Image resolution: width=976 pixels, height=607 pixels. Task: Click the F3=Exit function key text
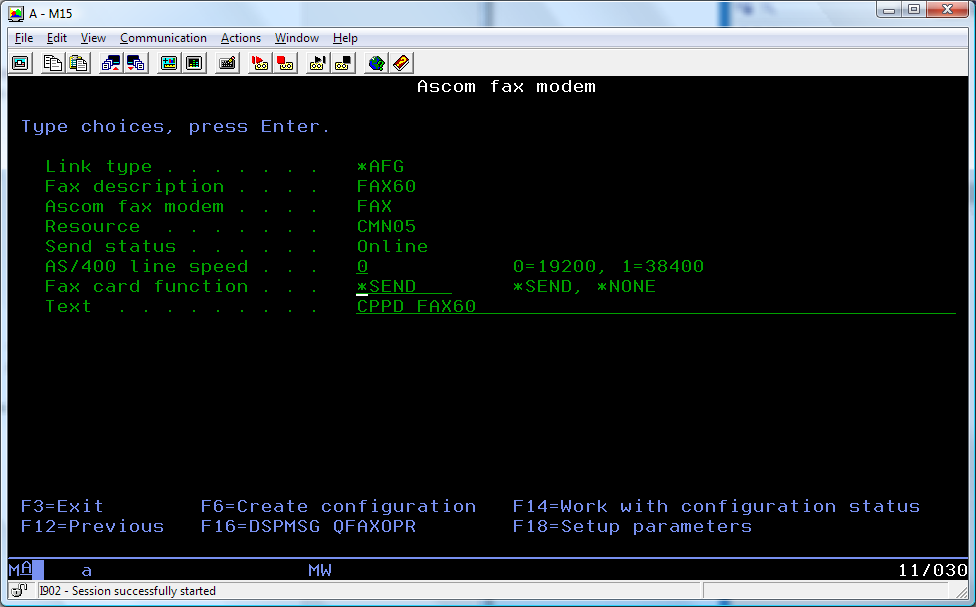pyautogui.click(x=62, y=506)
